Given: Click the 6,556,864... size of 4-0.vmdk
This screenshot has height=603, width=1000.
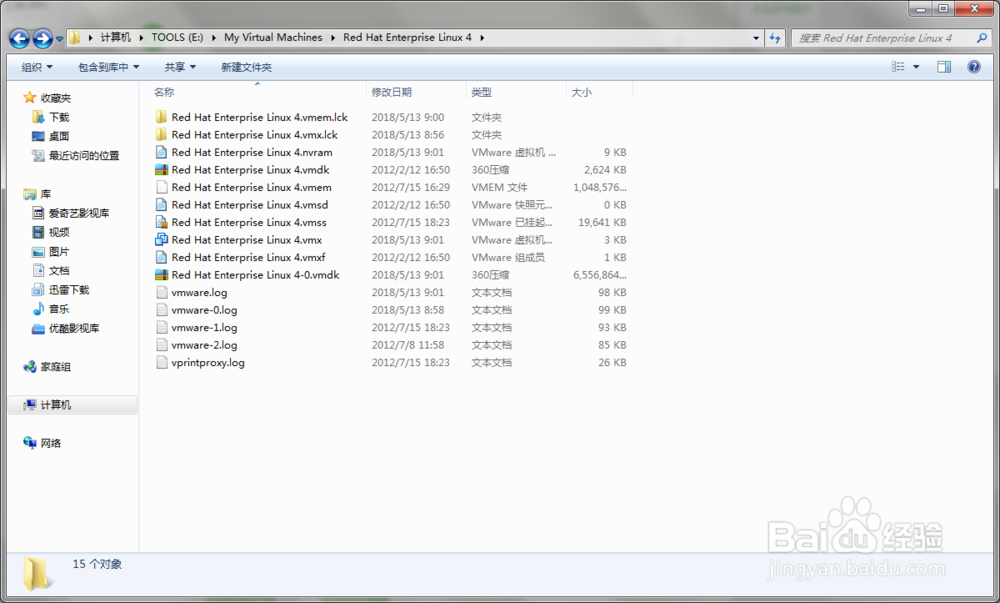Looking at the screenshot, I should 599,275.
